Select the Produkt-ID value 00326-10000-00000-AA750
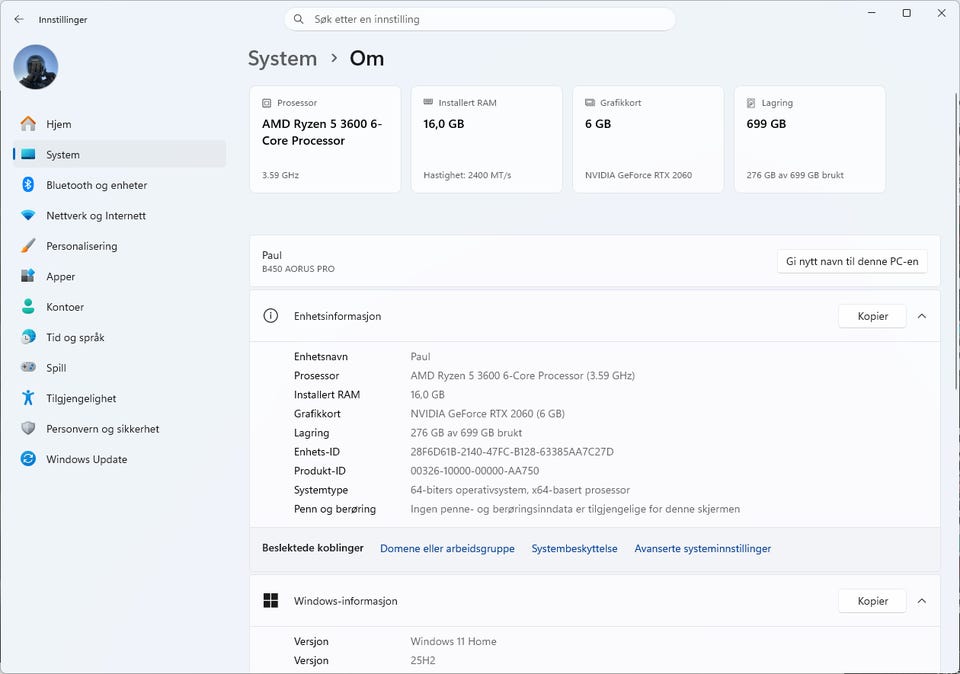960x674 pixels. click(x=474, y=471)
